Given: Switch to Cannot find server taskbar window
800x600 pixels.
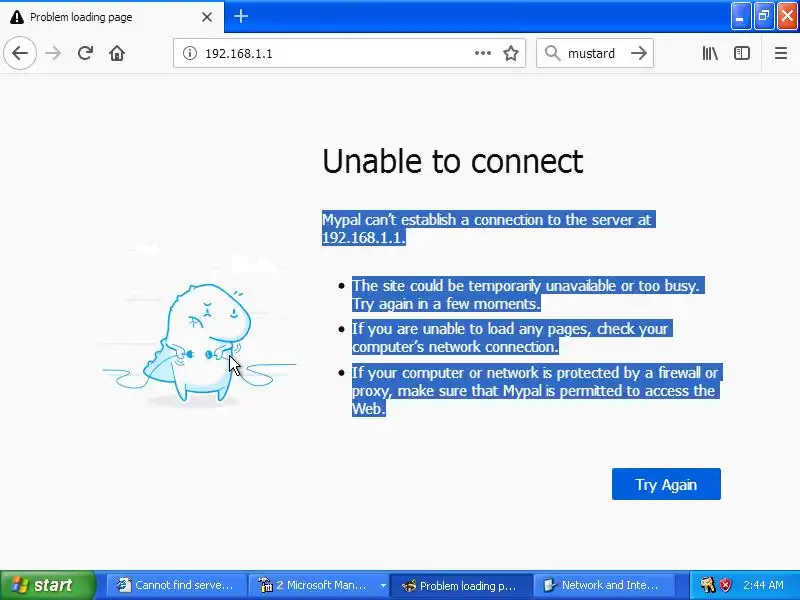Looking at the screenshot, I should 176,585.
